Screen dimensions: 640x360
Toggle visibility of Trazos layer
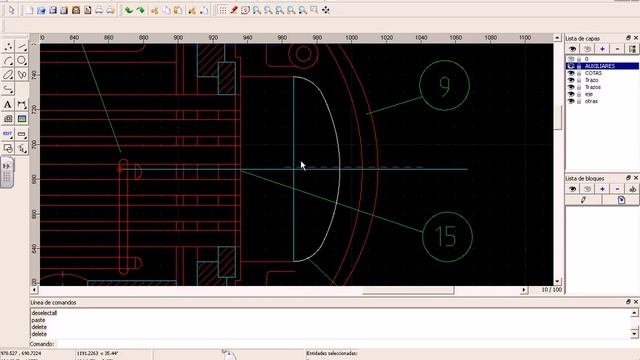click(x=571, y=87)
